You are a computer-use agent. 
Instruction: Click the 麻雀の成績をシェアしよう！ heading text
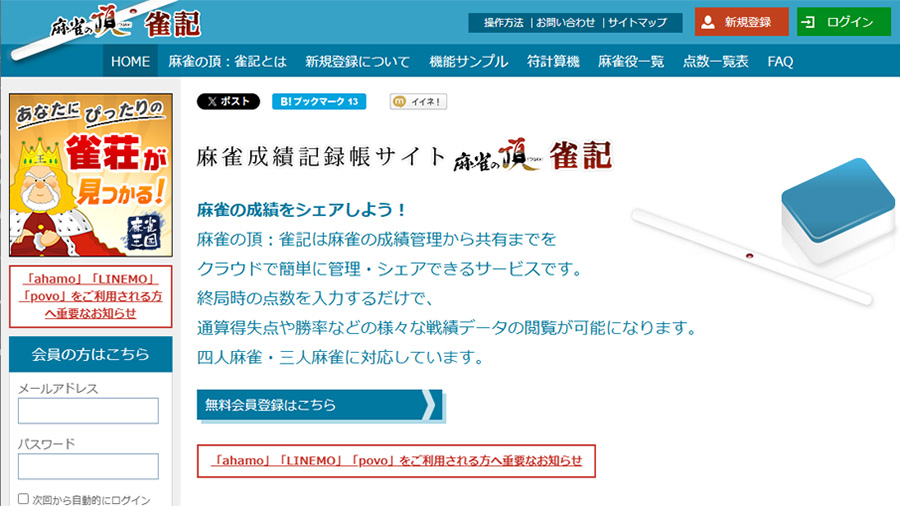(301, 209)
